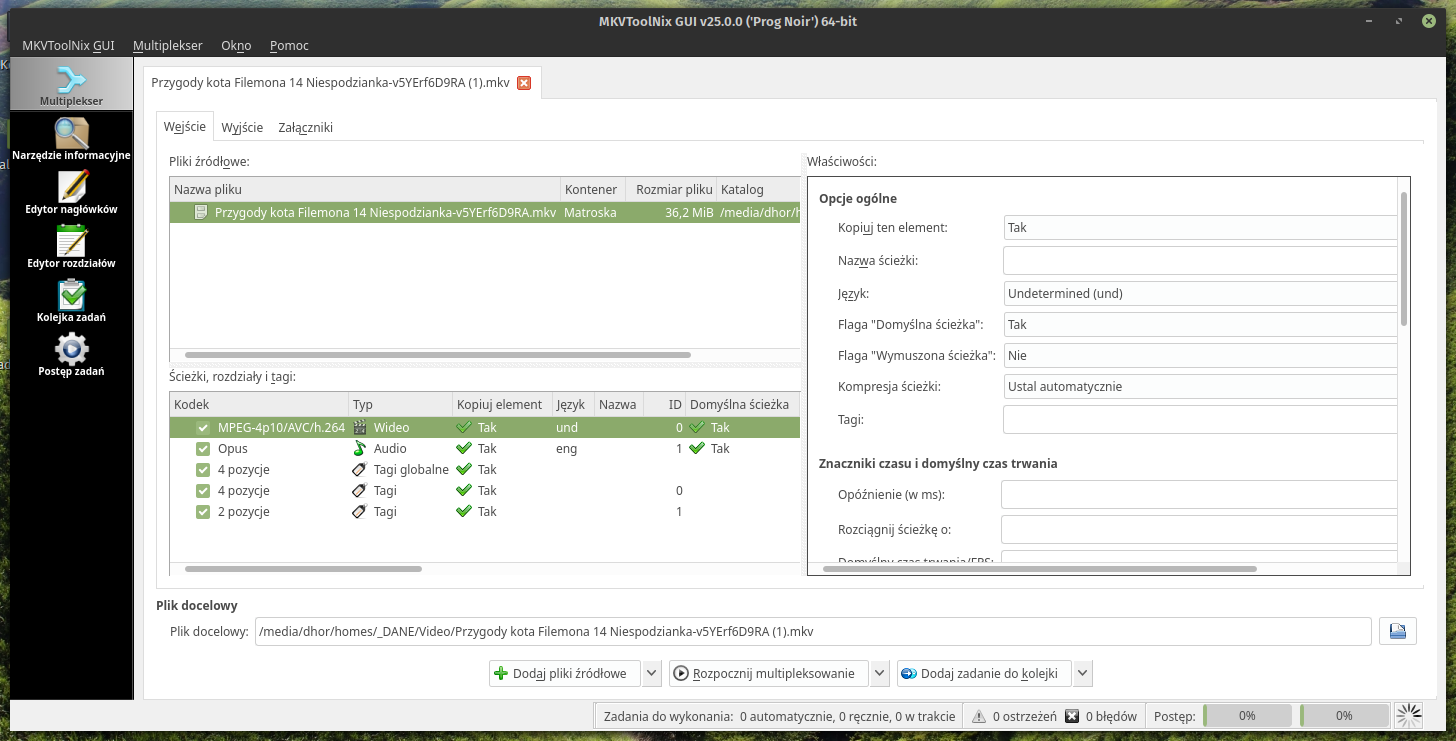Open the Flaga Wymuszona ścieżka dropdown
This screenshot has width=1456, height=741.
click(1200, 355)
